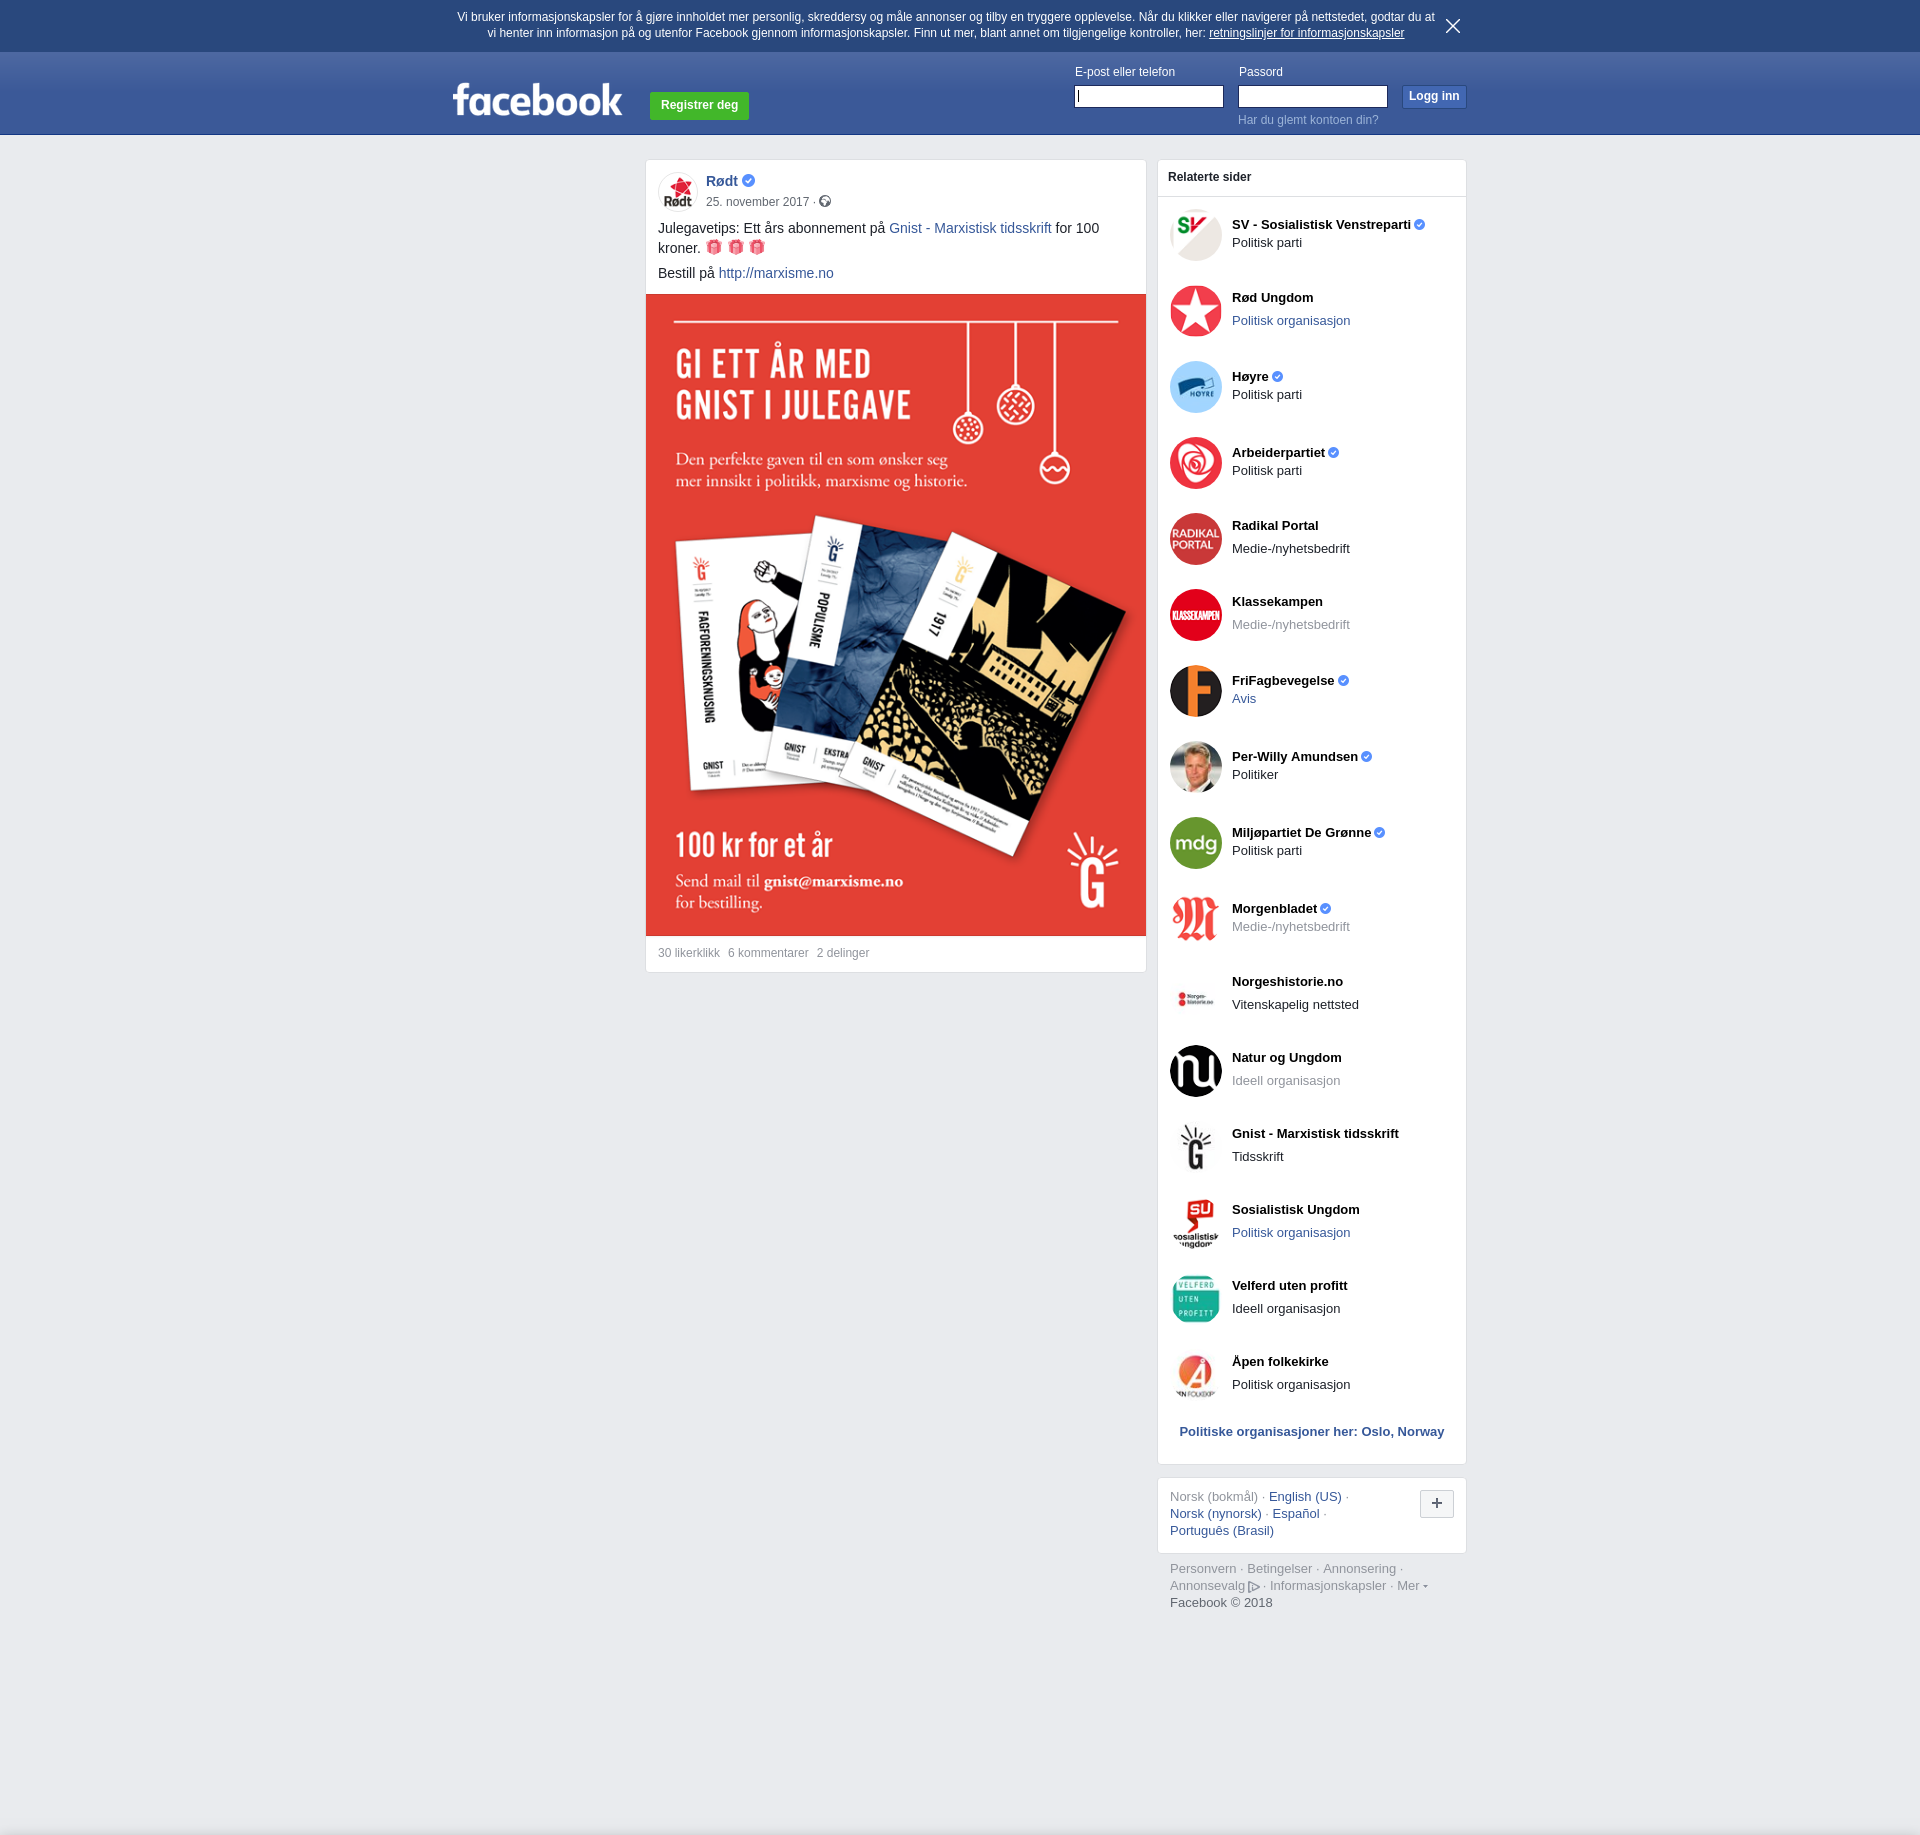
Task: Open Politisk organisasjon under Sosialistisk Ungdom
Action: tap(1291, 1233)
